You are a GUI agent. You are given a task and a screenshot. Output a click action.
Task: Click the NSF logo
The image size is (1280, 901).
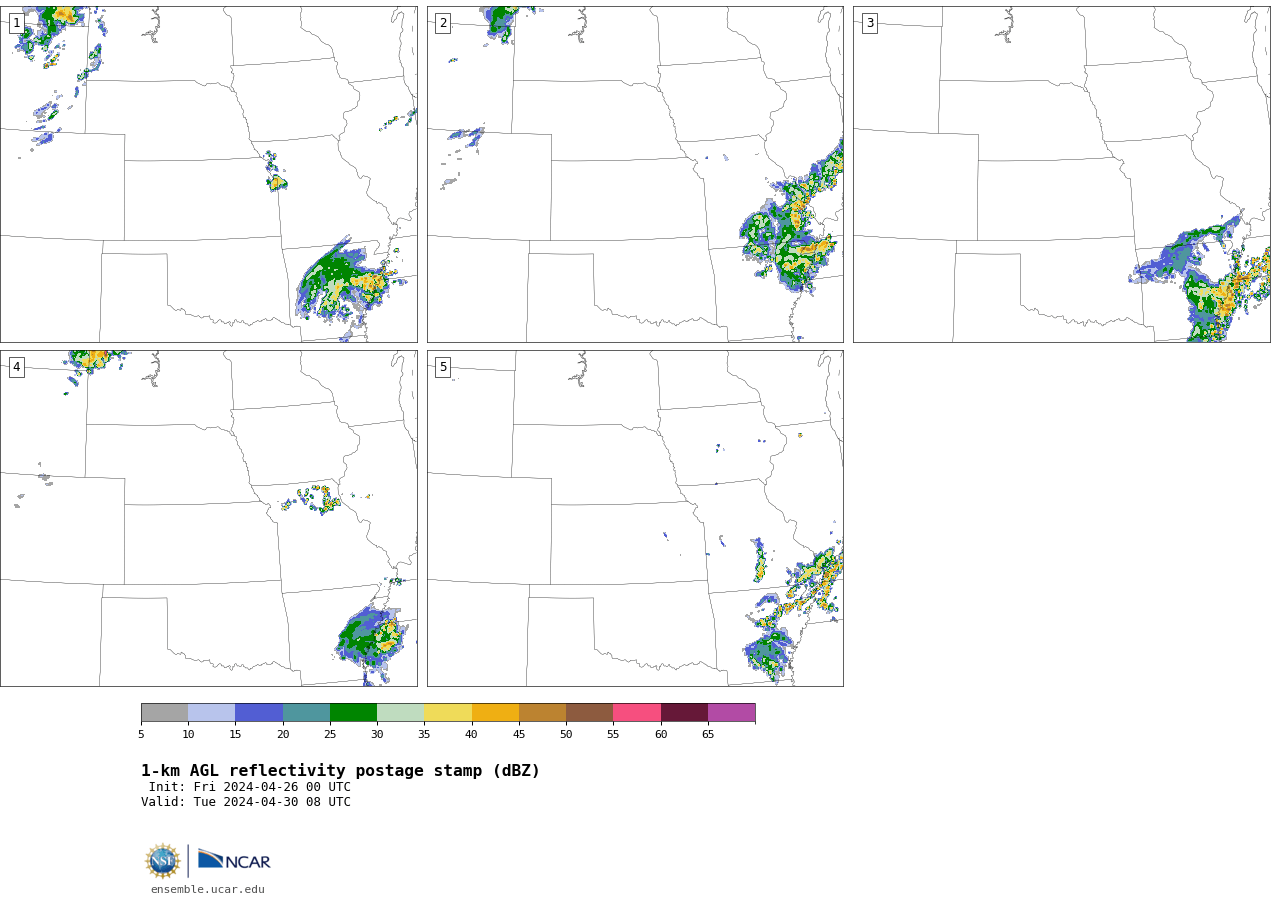coord(163,861)
